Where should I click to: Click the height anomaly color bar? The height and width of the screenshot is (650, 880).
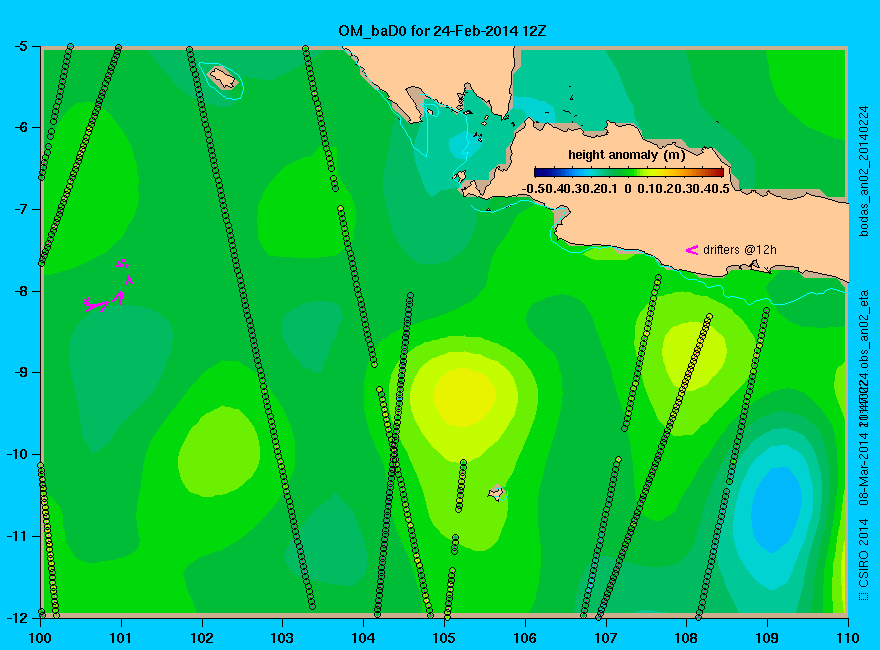pos(629,172)
